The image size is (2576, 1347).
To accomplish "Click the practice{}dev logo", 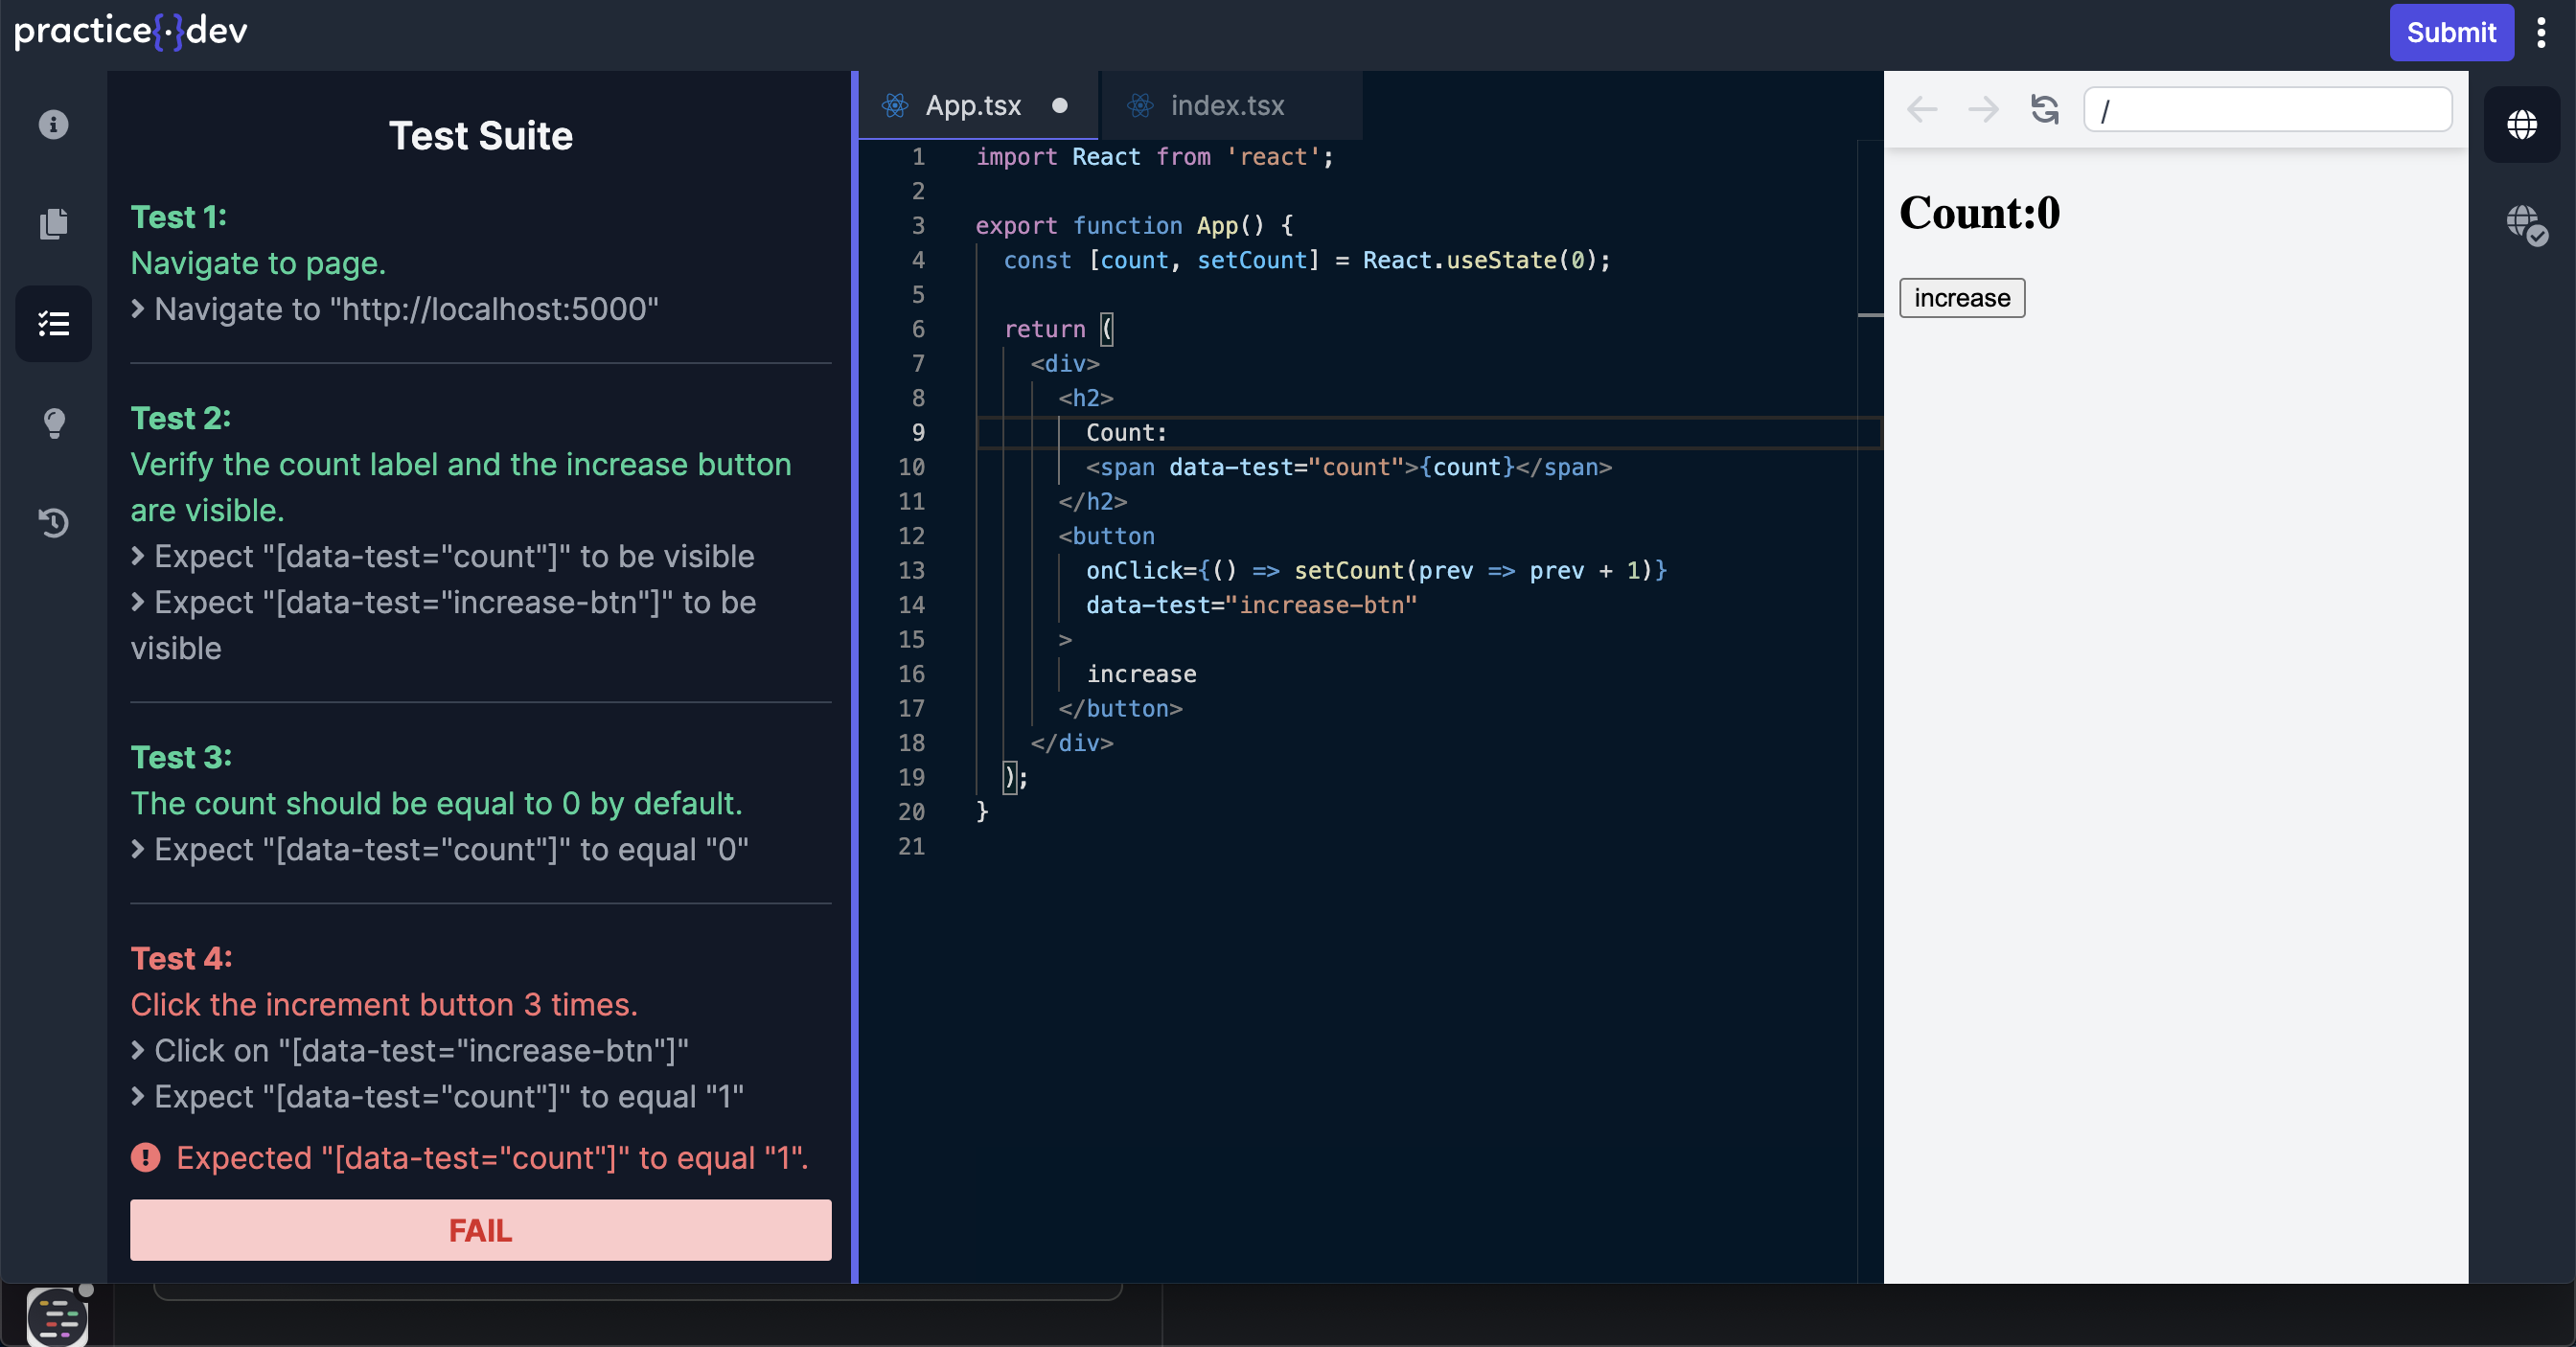I will click(131, 31).
